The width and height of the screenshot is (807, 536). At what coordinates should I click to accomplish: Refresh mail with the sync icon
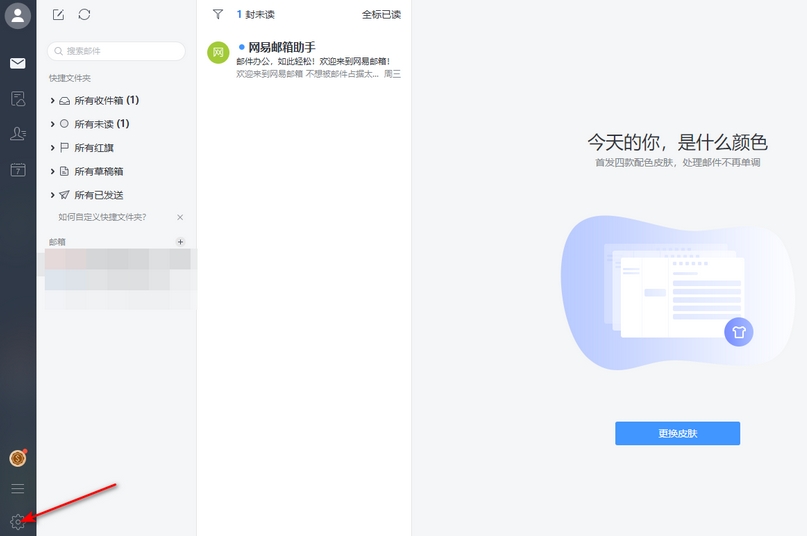point(84,14)
